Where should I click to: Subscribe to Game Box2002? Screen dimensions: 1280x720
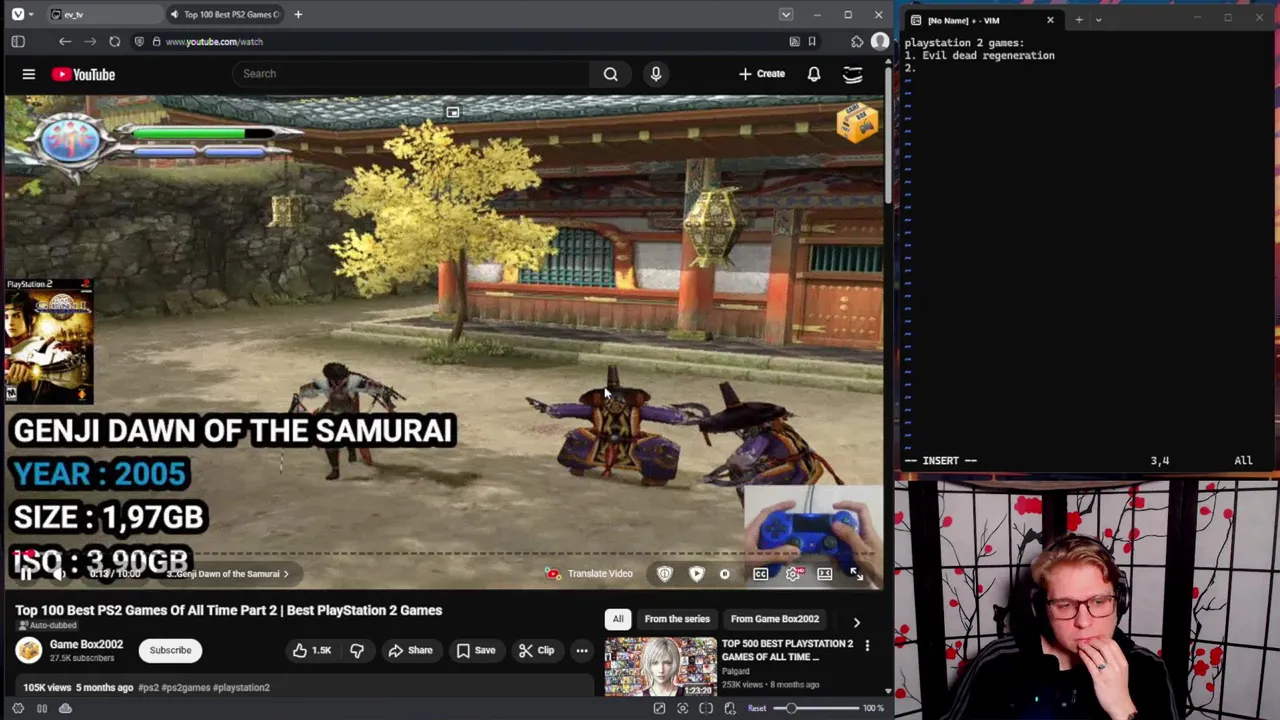click(x=170, y=650)
